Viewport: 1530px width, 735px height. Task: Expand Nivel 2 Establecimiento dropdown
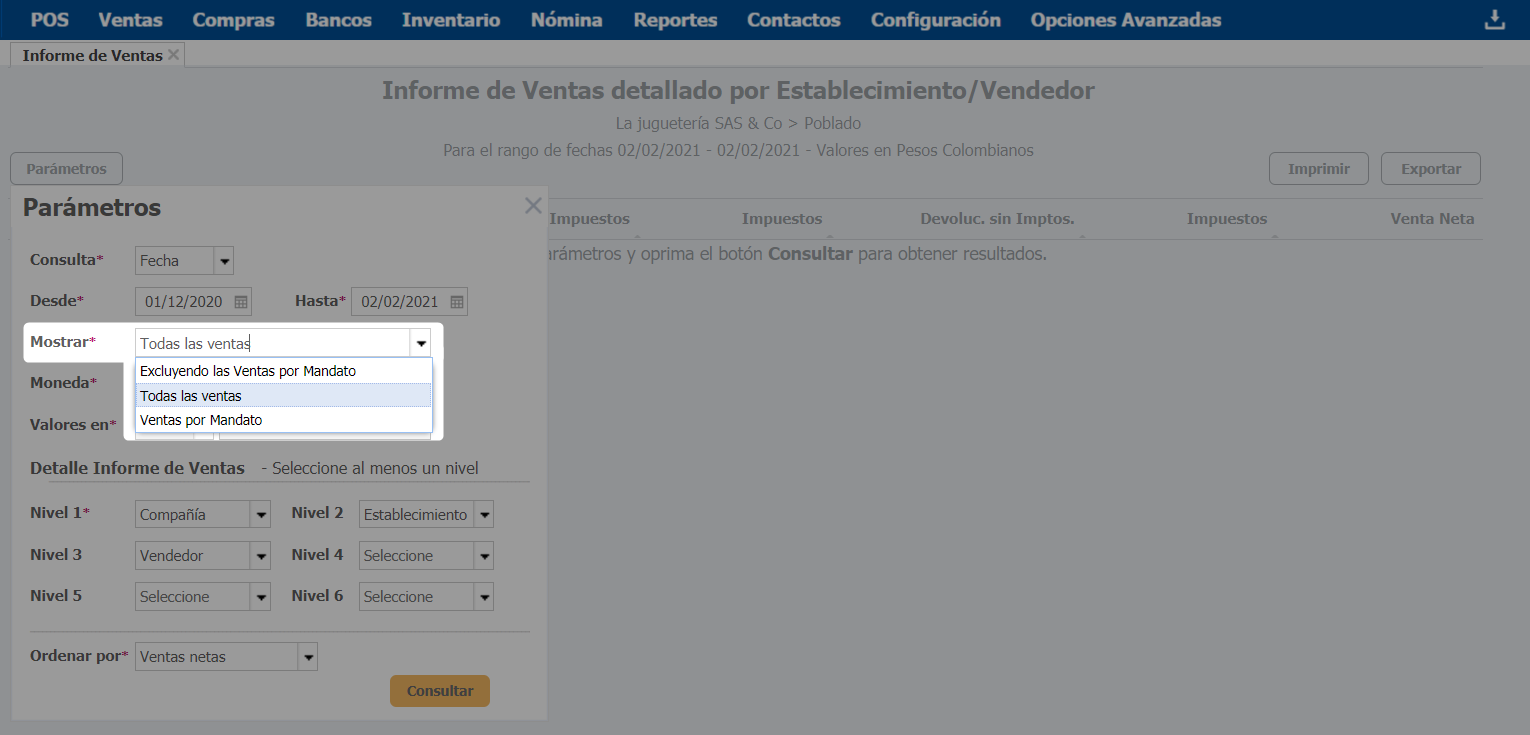[x=484, y=515]
